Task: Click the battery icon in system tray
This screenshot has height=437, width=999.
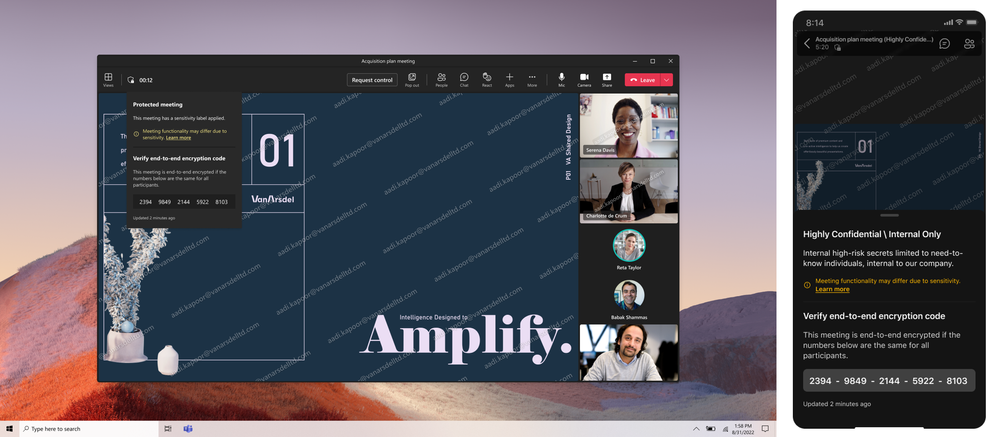Action: 710,429
